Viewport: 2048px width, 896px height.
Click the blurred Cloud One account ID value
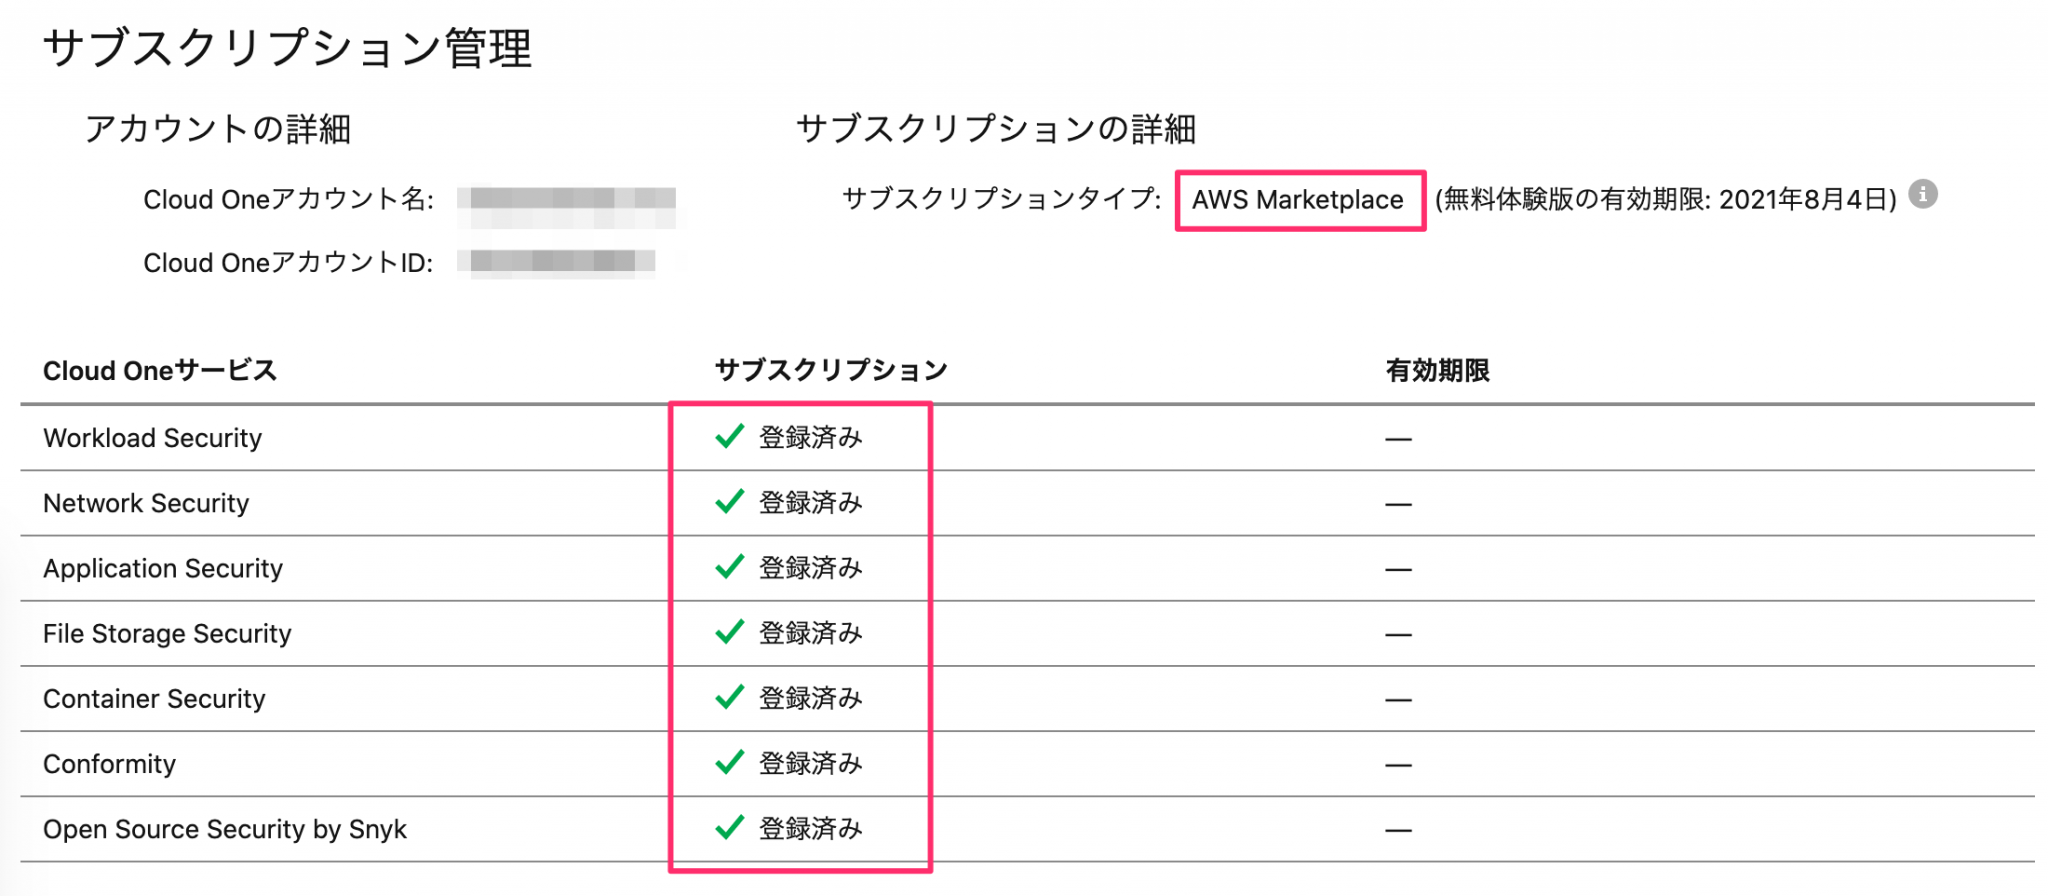tap(556, 262)
